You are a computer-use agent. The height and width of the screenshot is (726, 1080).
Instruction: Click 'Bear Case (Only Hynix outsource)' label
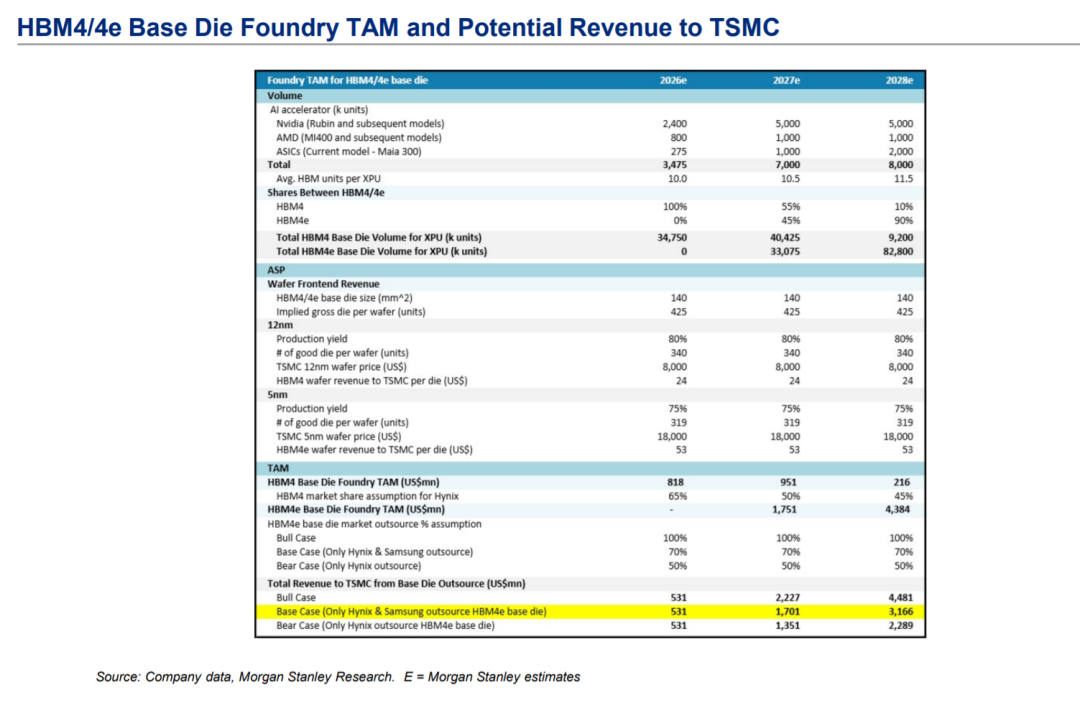tap(349, 566)
